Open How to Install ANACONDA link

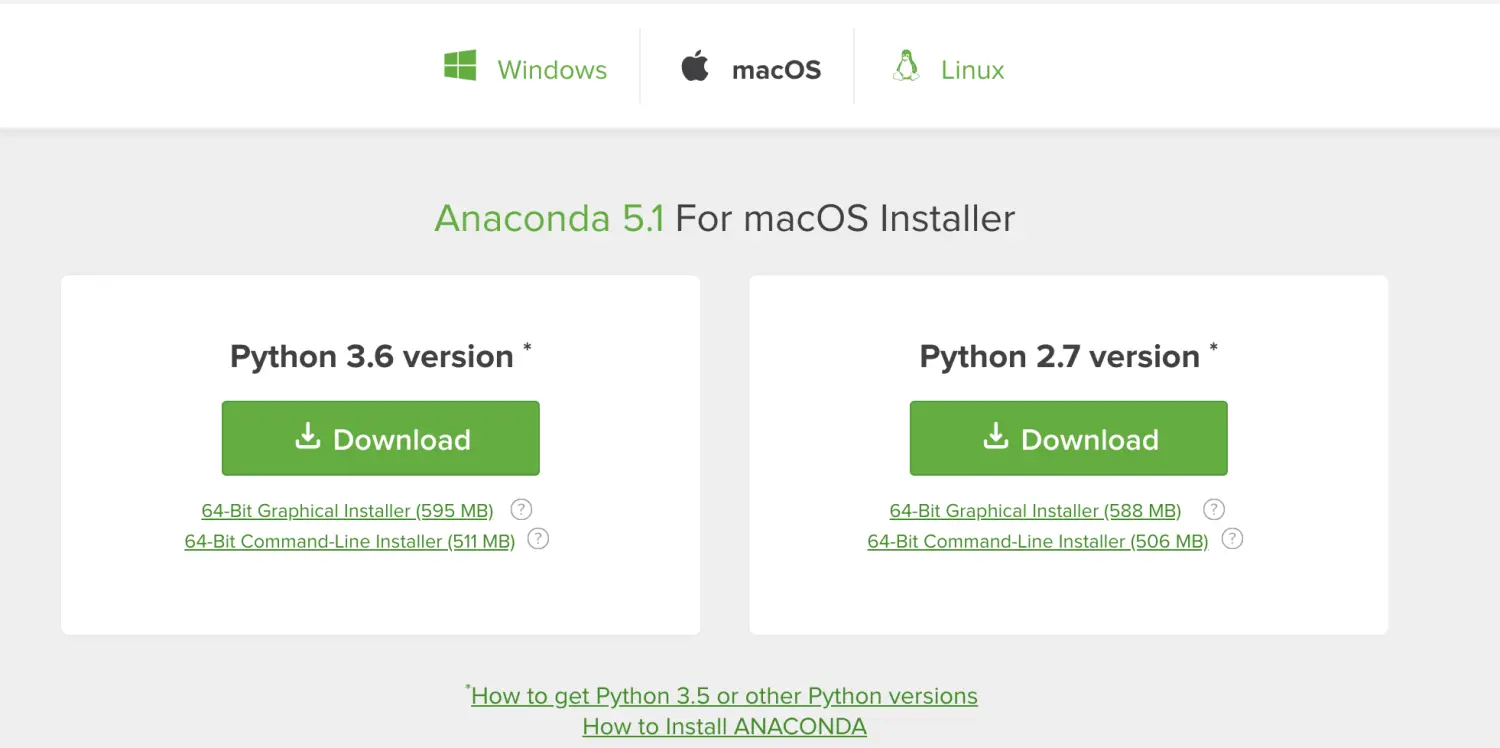[x=724, y=727]
